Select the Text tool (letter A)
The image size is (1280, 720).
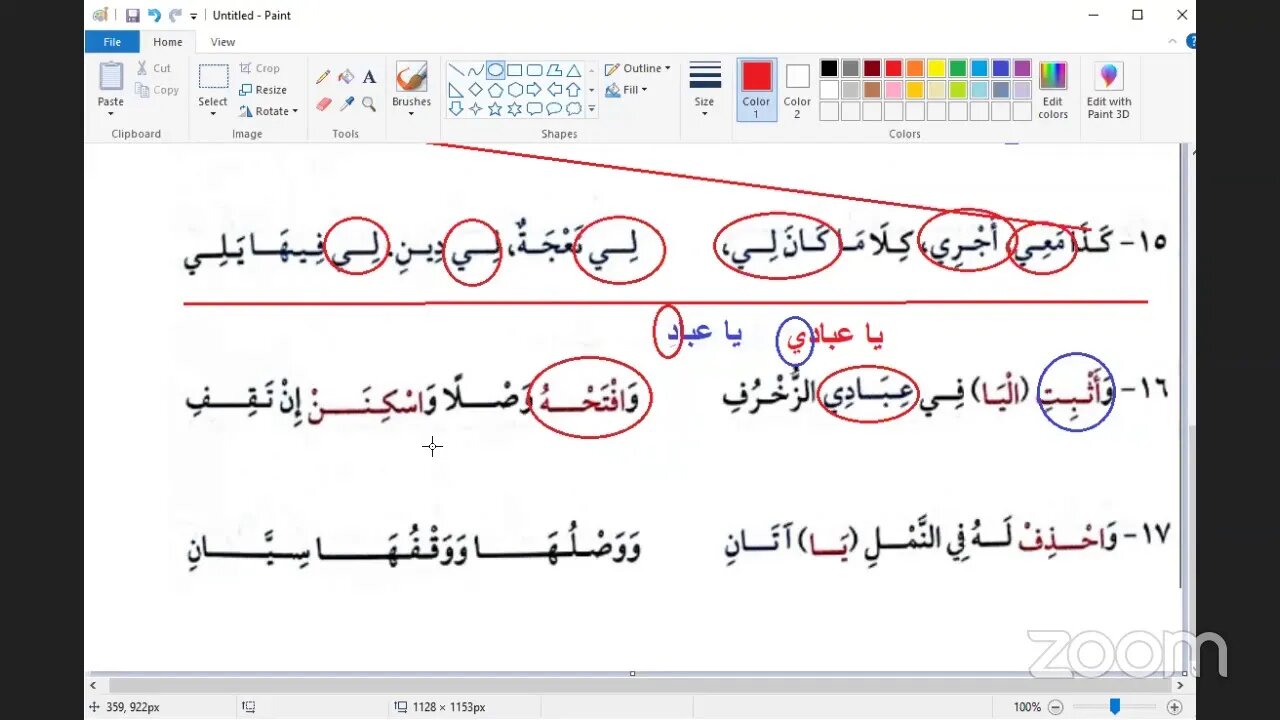(x=369, y=77)
